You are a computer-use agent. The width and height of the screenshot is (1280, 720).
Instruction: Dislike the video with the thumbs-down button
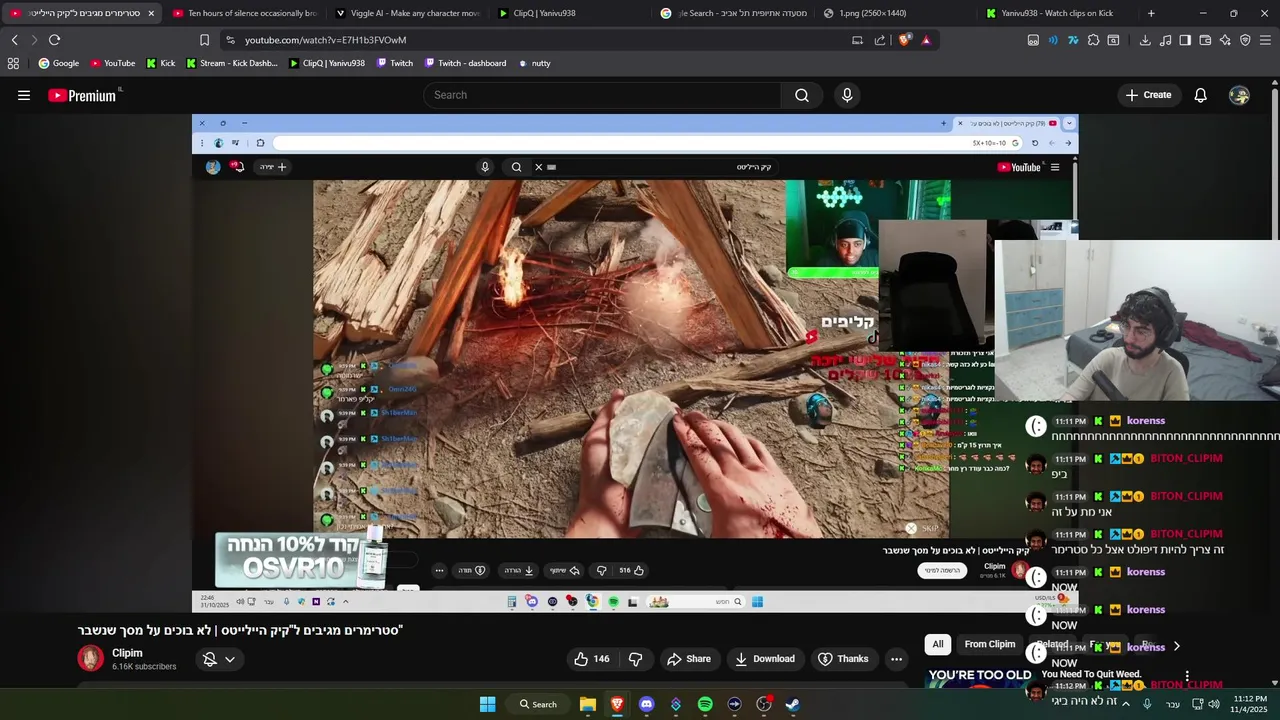pos(635,659)
